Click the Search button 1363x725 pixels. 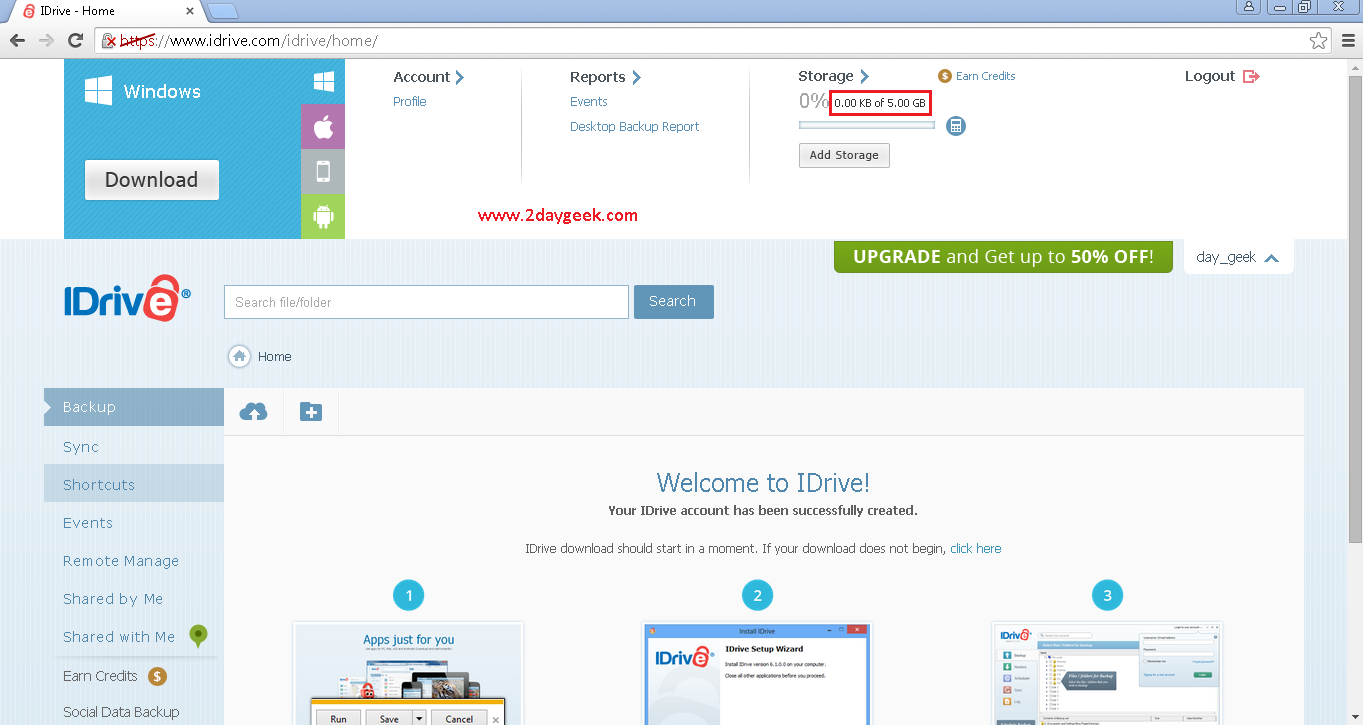[x=673, y=302]
